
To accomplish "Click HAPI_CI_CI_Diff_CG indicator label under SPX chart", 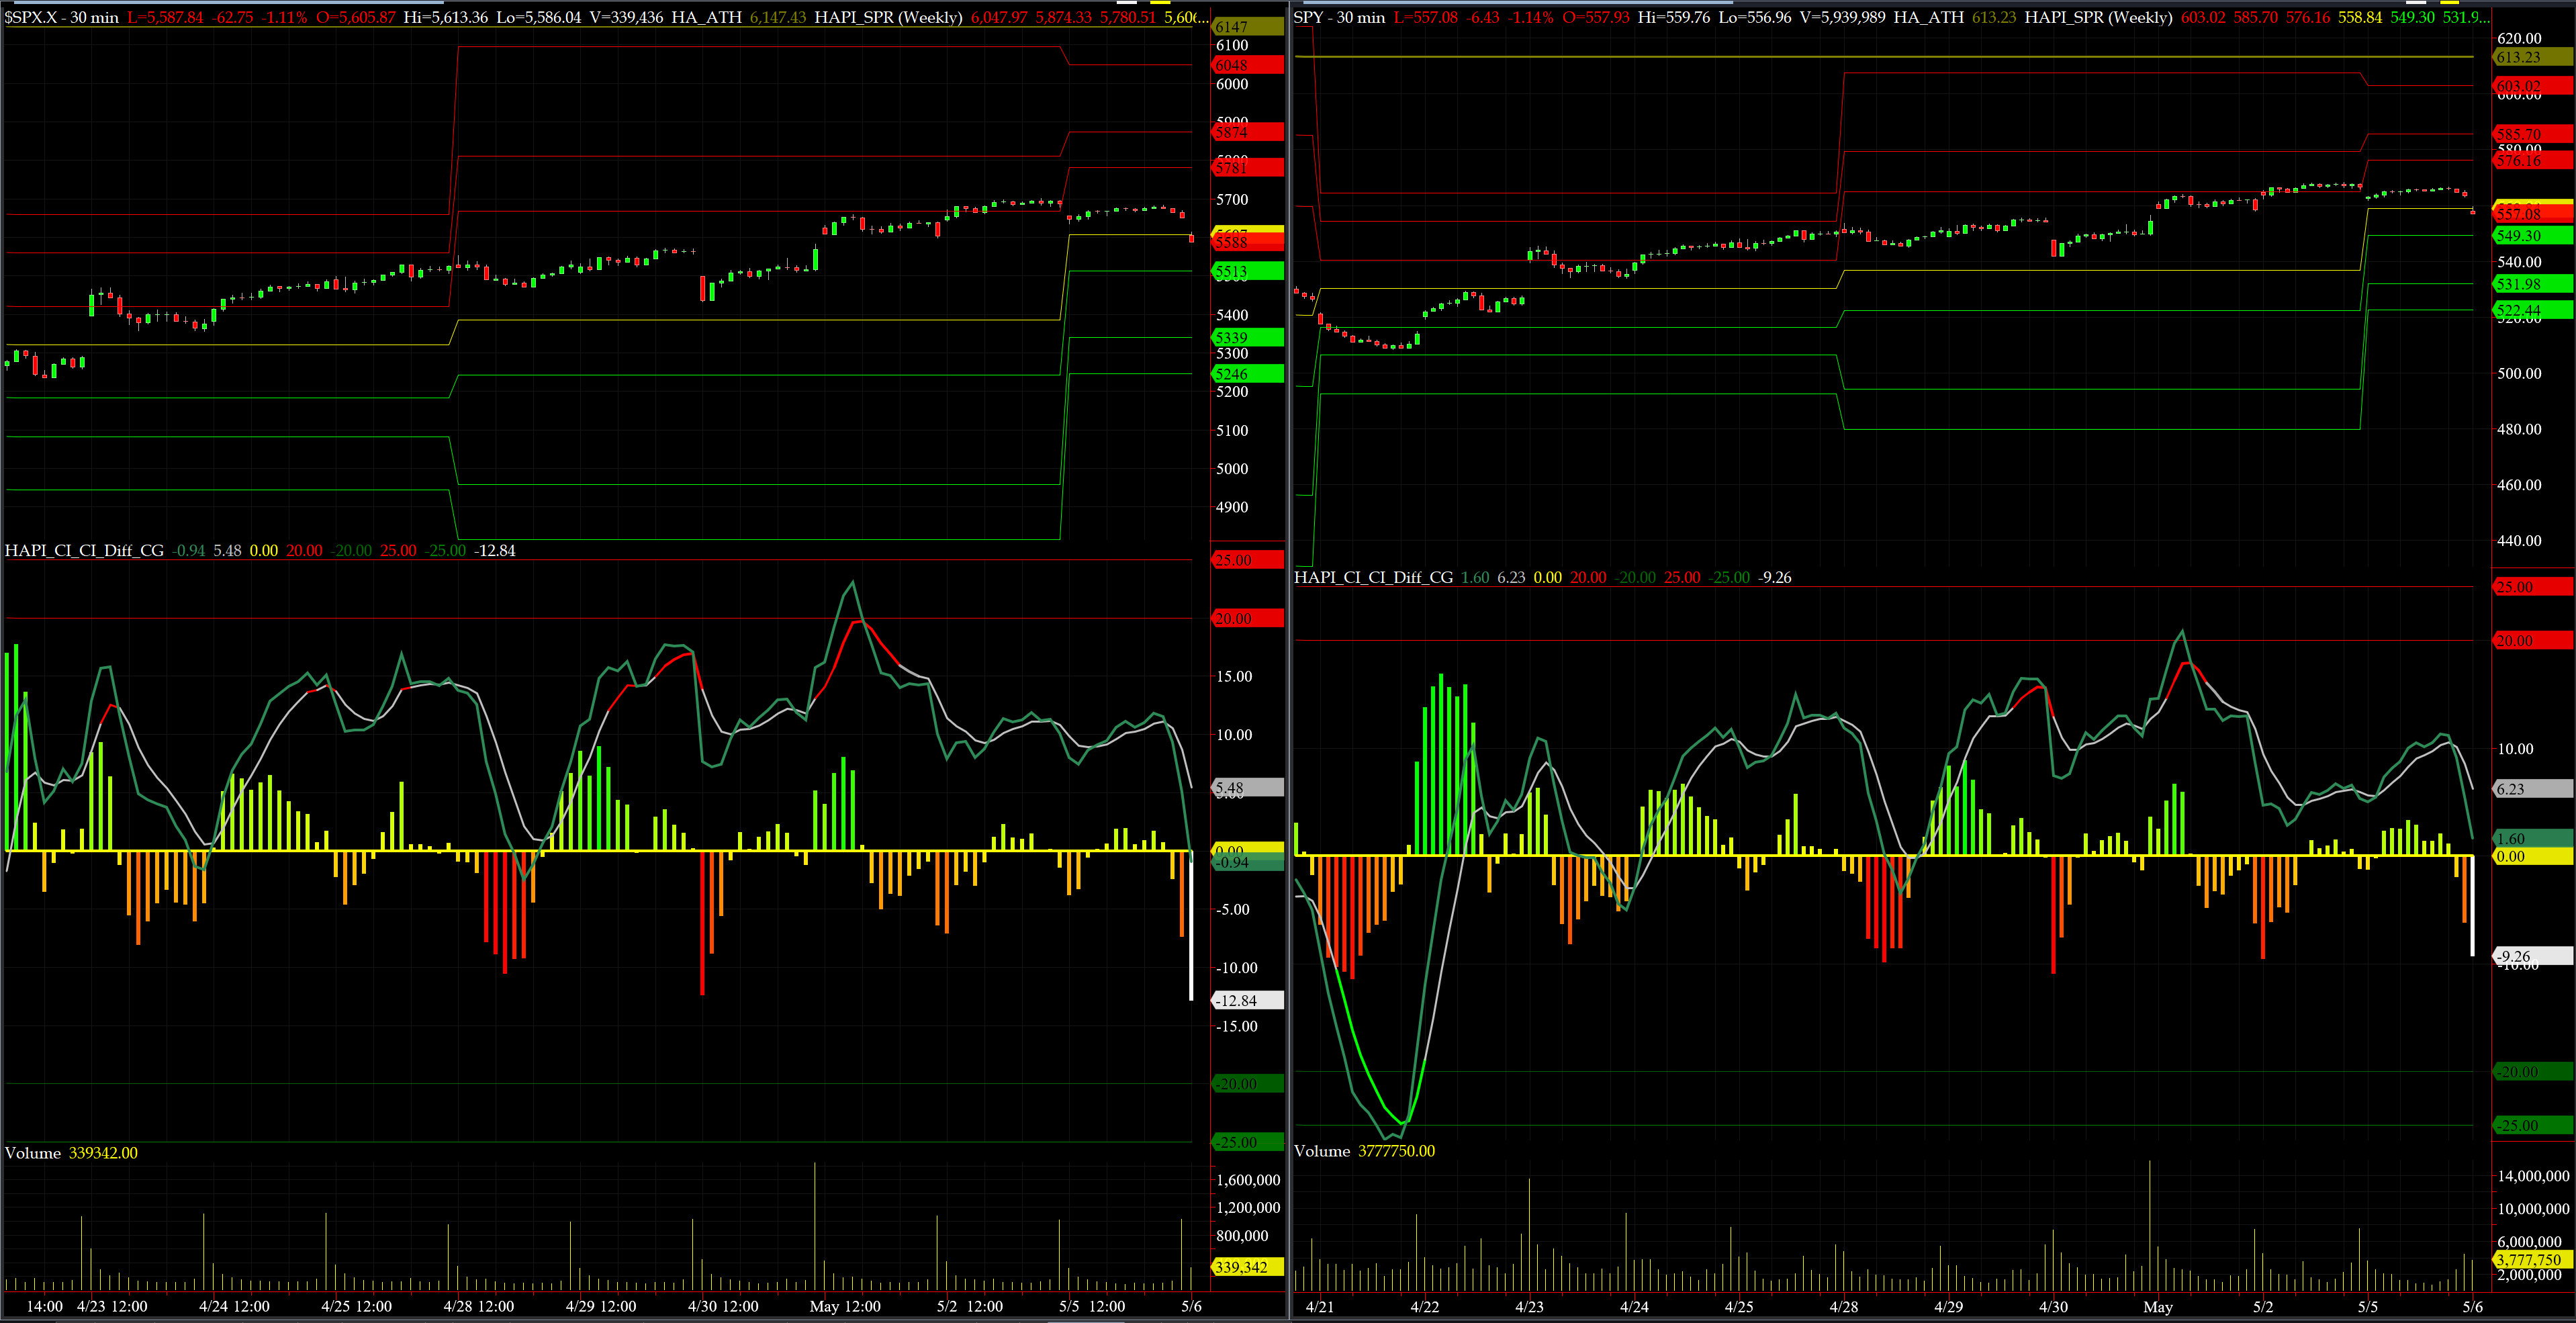I will click(x=84, y=551).
